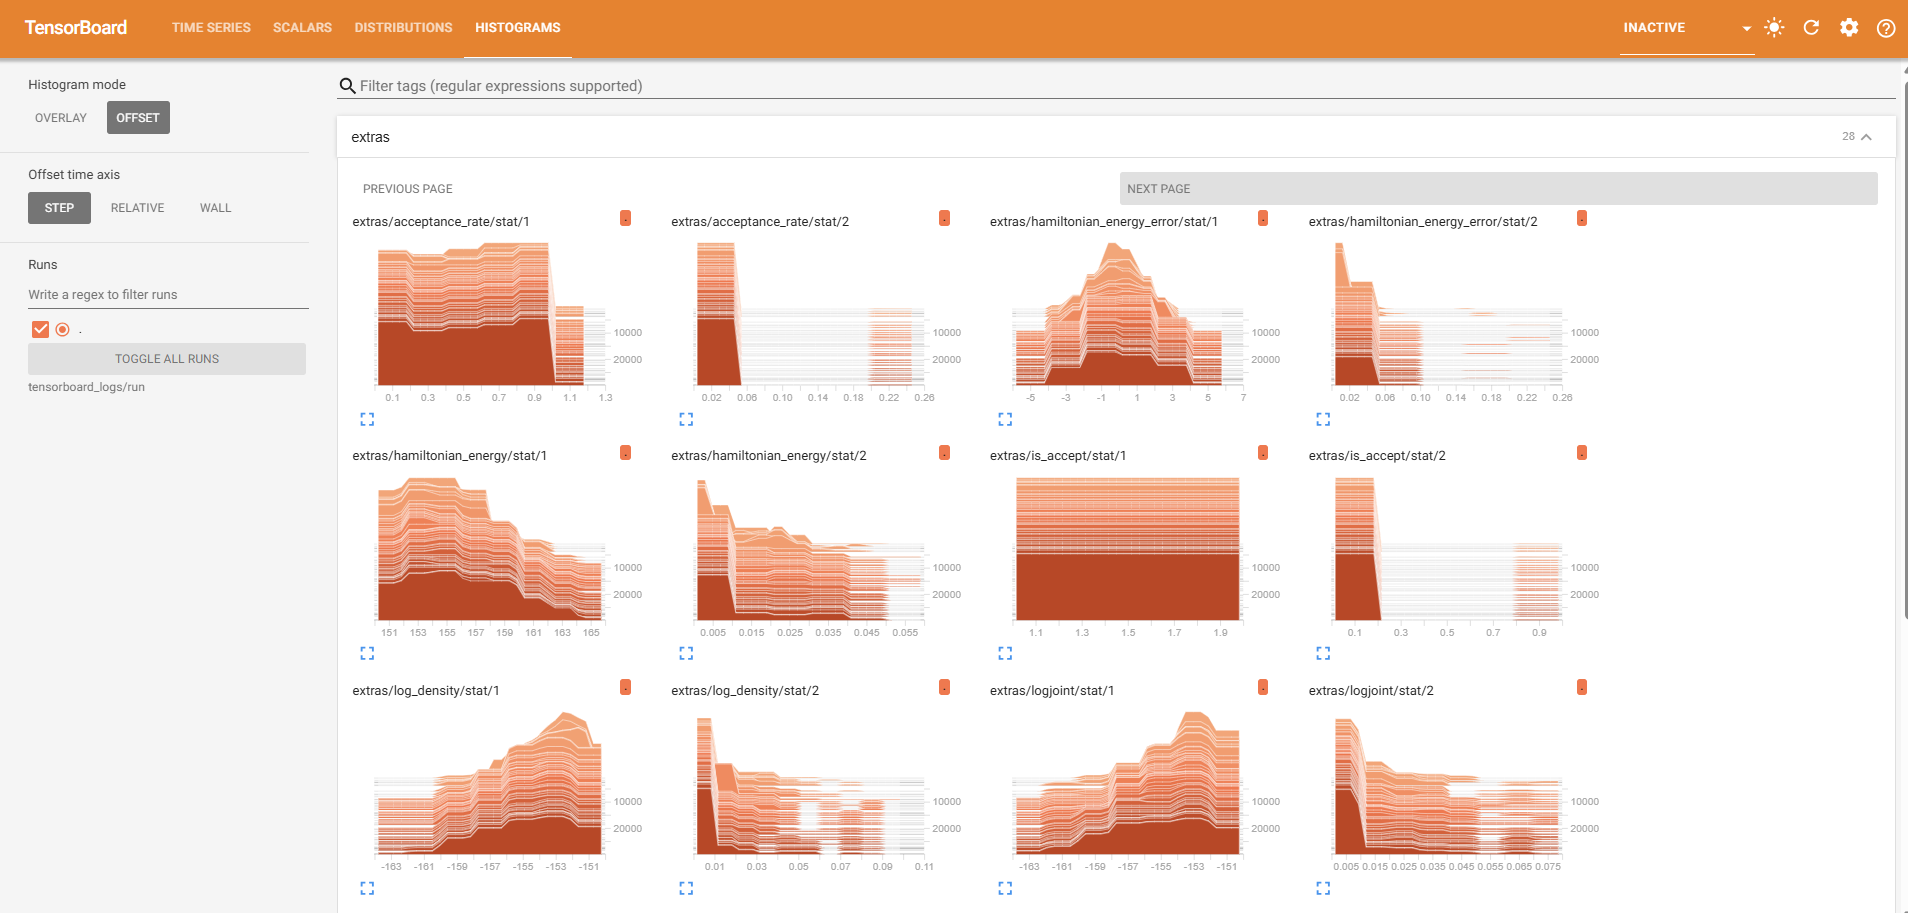
Task: Expand extras/acceptance_rate/stat/1 to fullscreen view
Action: pos(367,419)
